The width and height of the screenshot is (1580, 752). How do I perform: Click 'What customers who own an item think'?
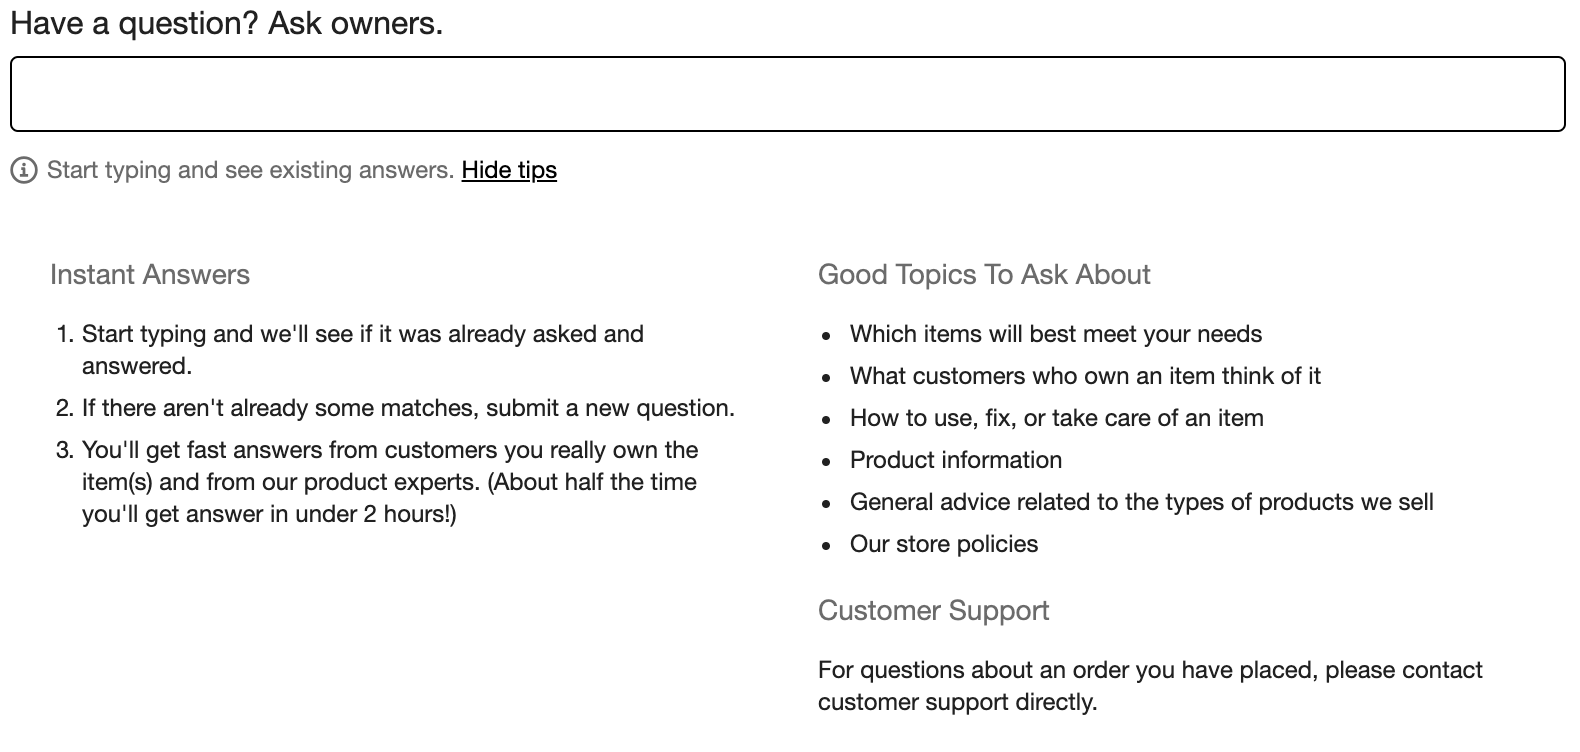pos(1085,376)
